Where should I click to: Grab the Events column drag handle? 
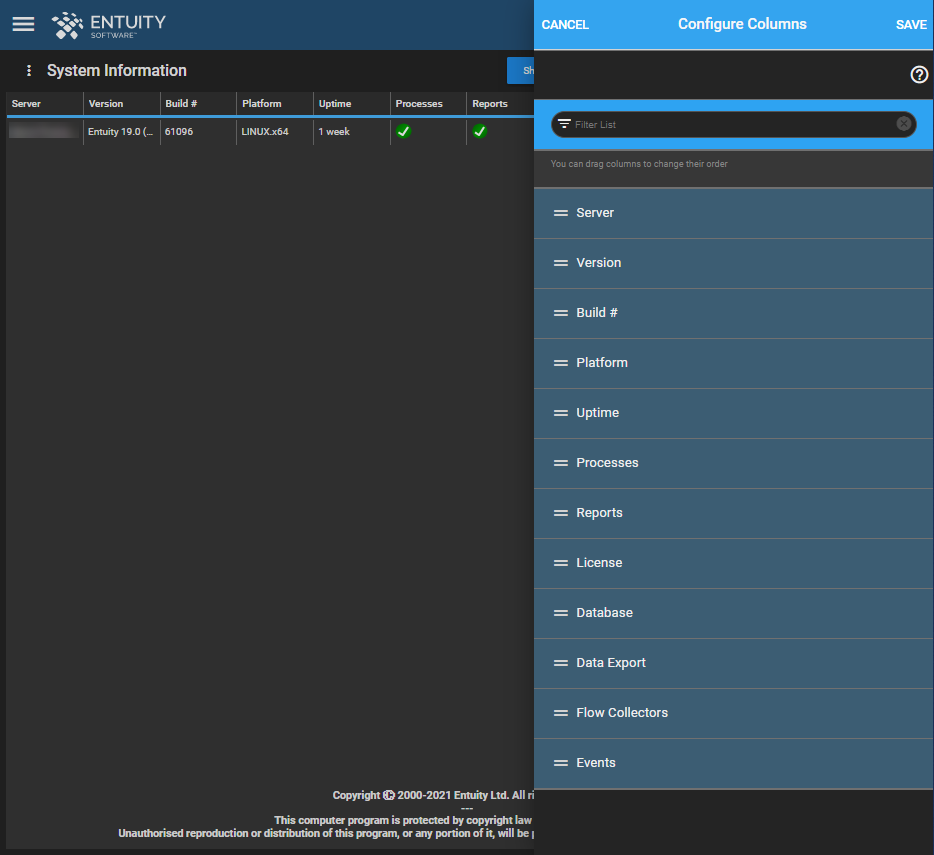click(561, 763)
